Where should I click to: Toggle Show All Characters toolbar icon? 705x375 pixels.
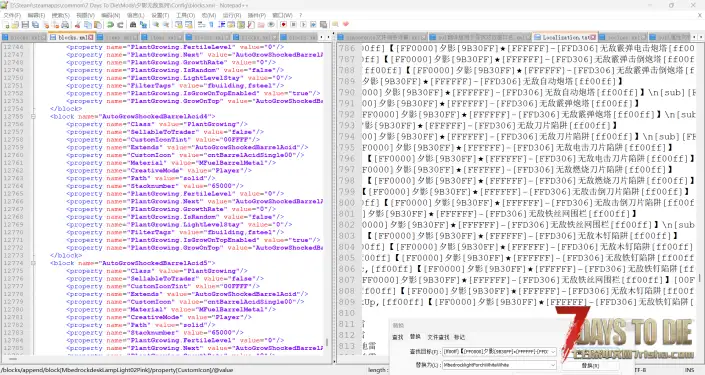tap(211, 25)
